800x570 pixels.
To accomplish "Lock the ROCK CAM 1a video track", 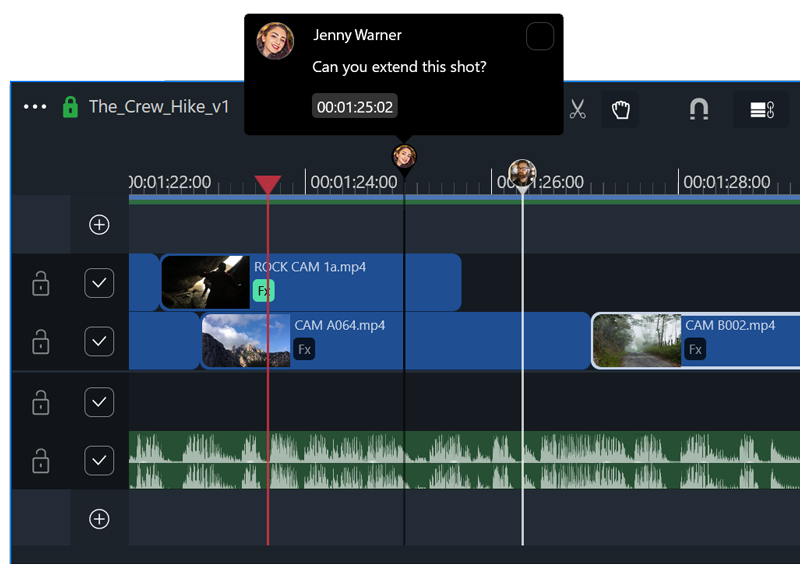I will (x=40, y=284).
